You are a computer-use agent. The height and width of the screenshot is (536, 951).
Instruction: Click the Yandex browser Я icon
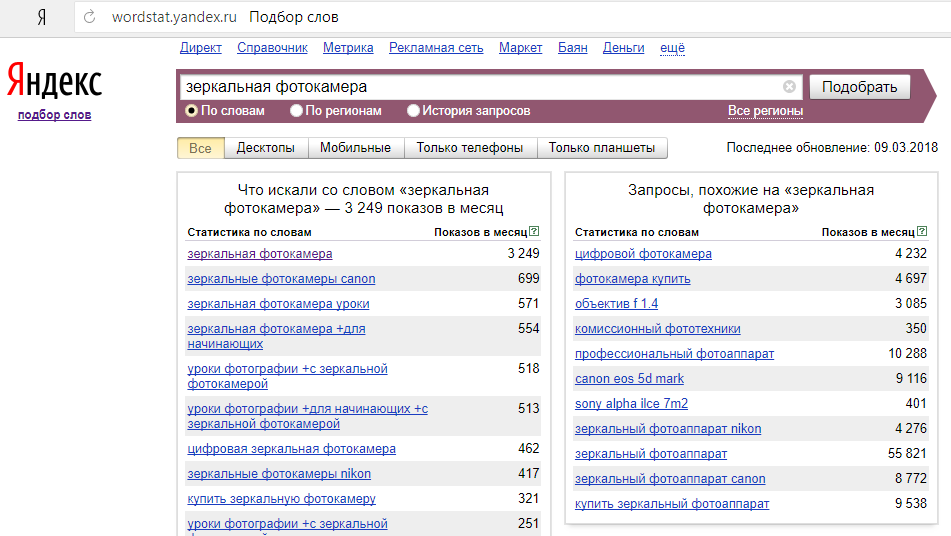[x=41, y=18]
